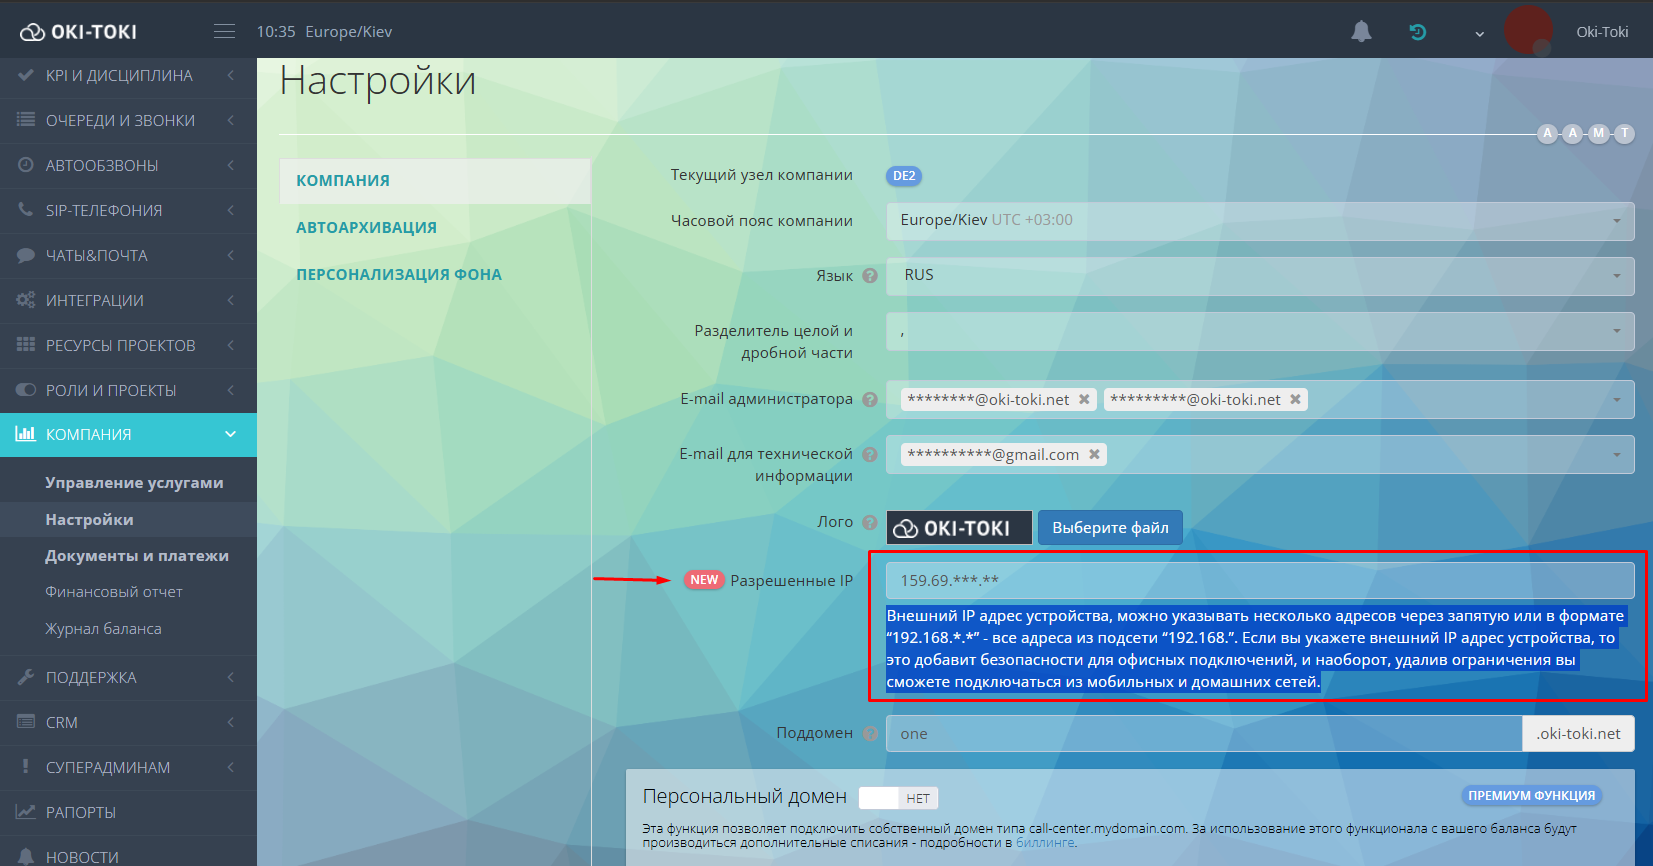Click the Очереди и звонки list icon
The image size is (1653, 866).
(26, 120)
